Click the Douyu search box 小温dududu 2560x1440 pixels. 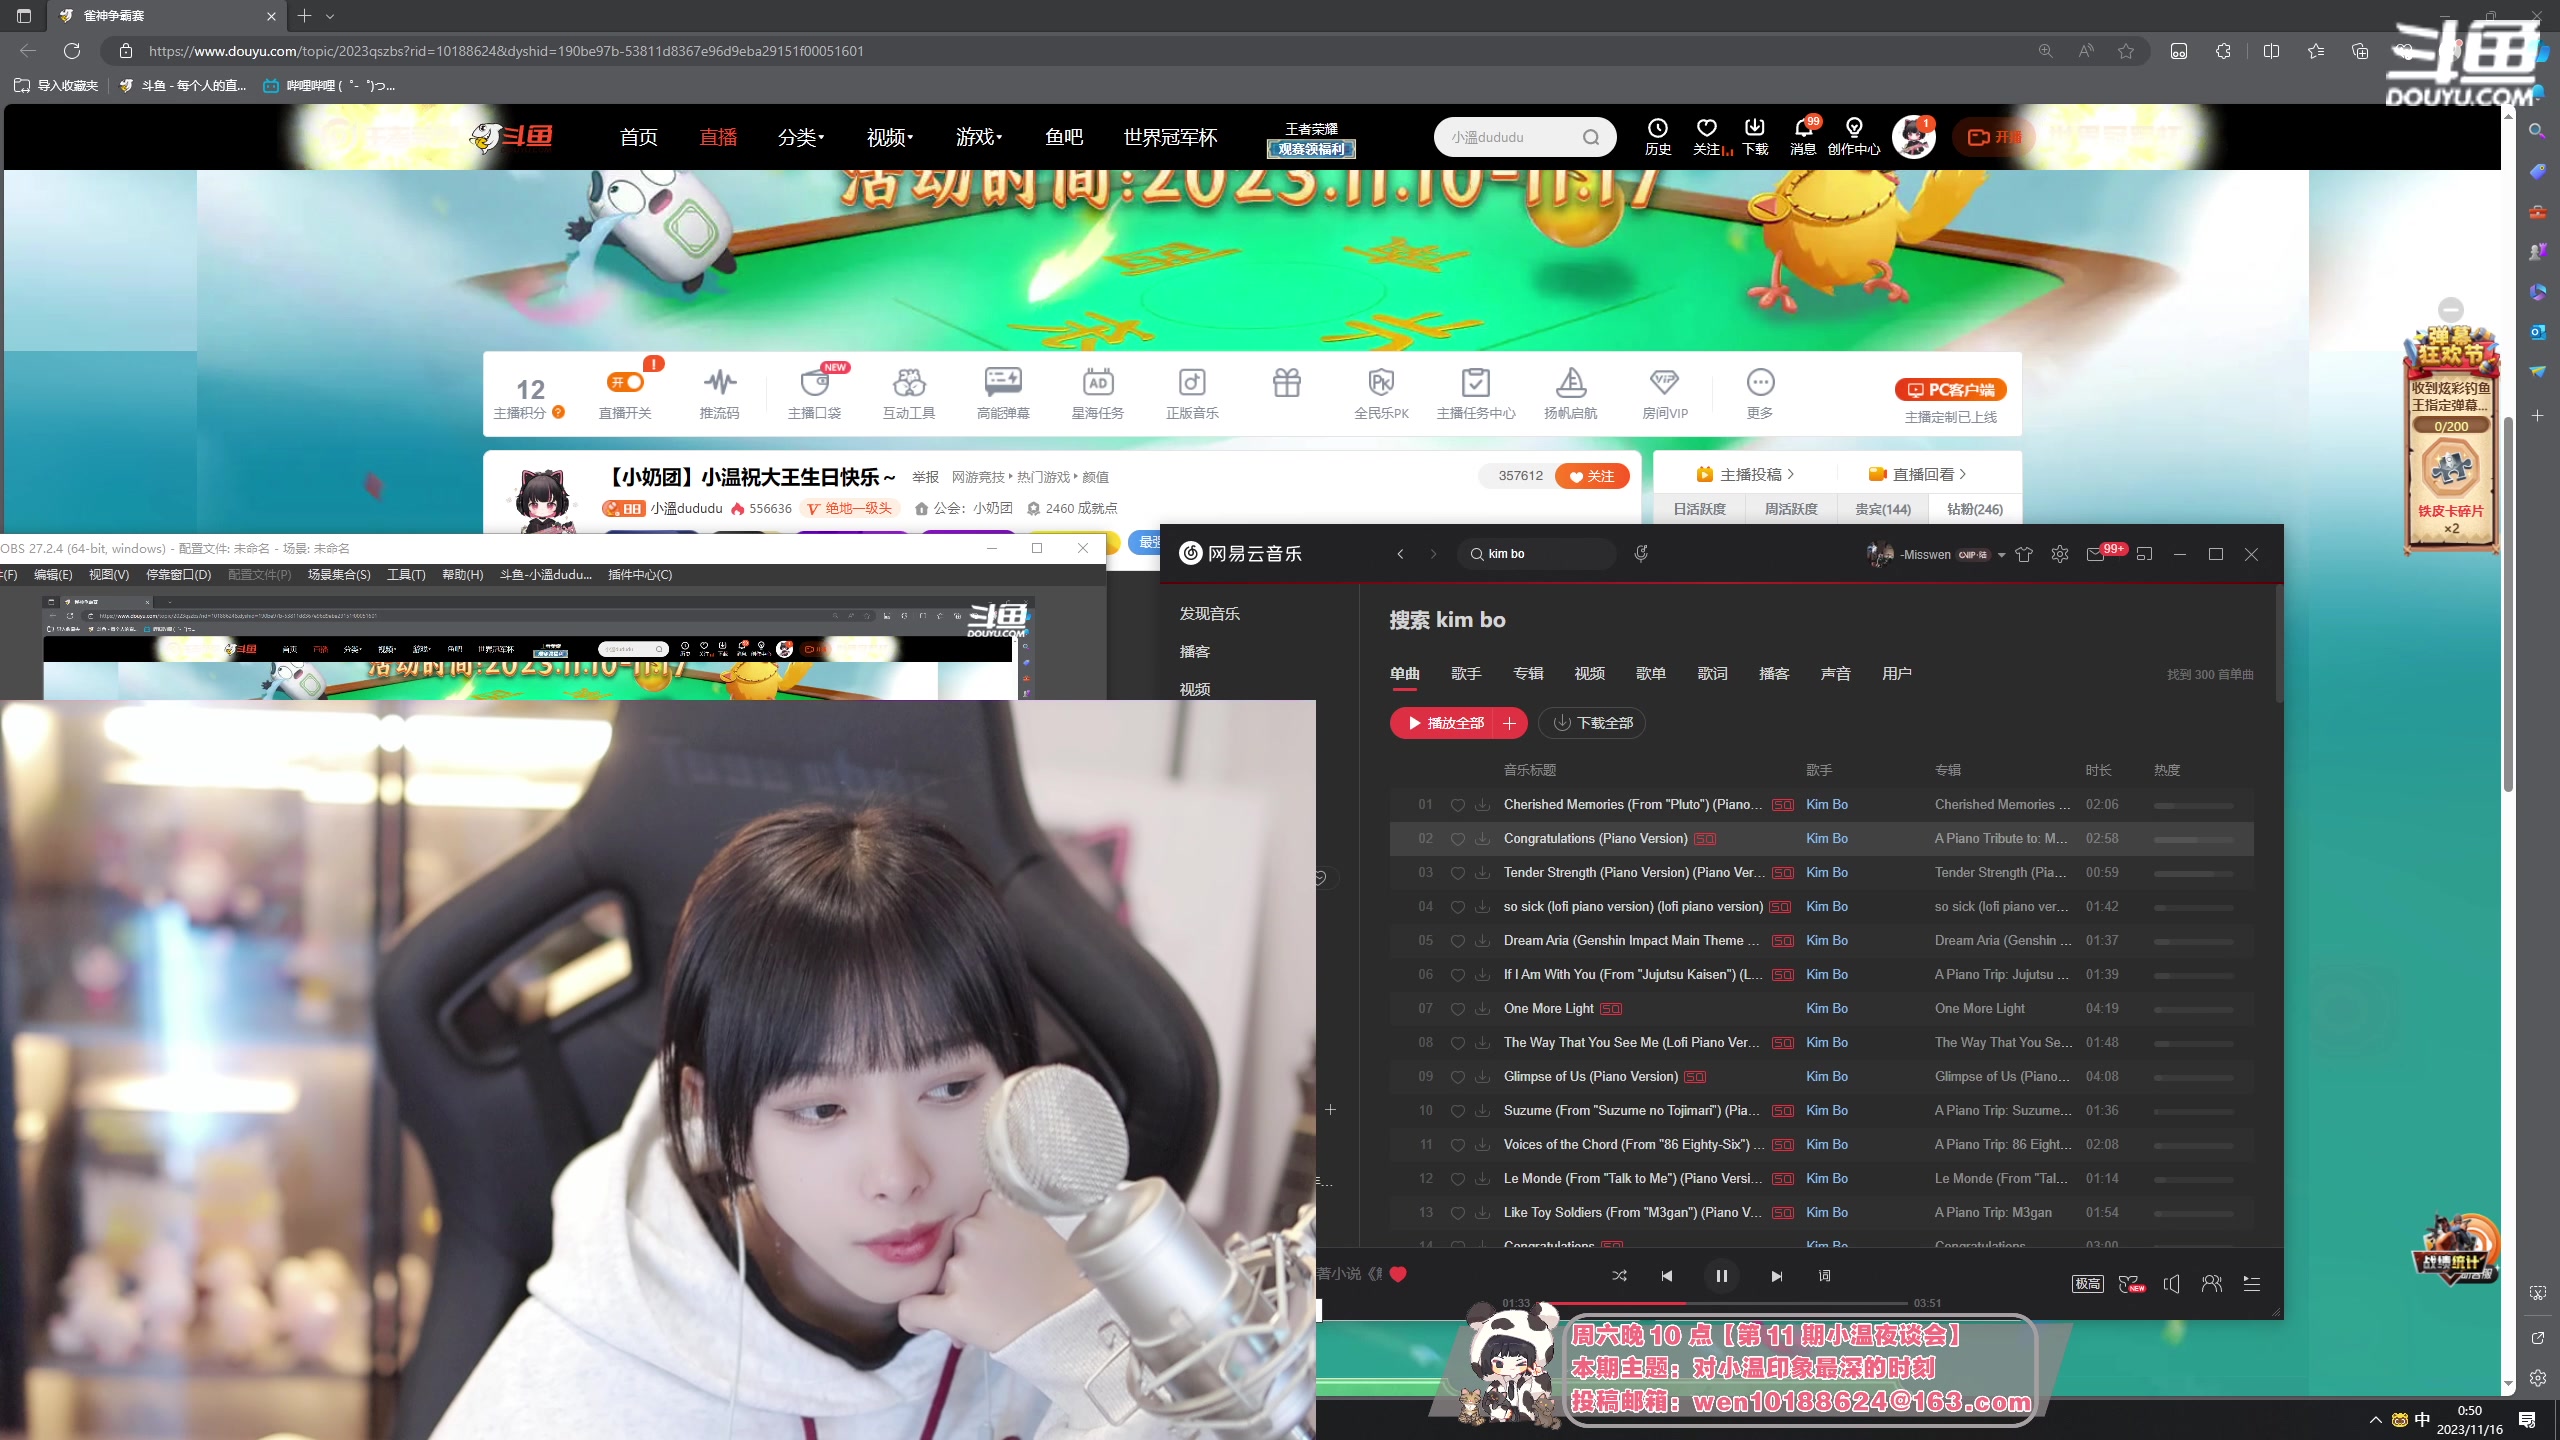pyautogui.click(x=1525, y=137)
